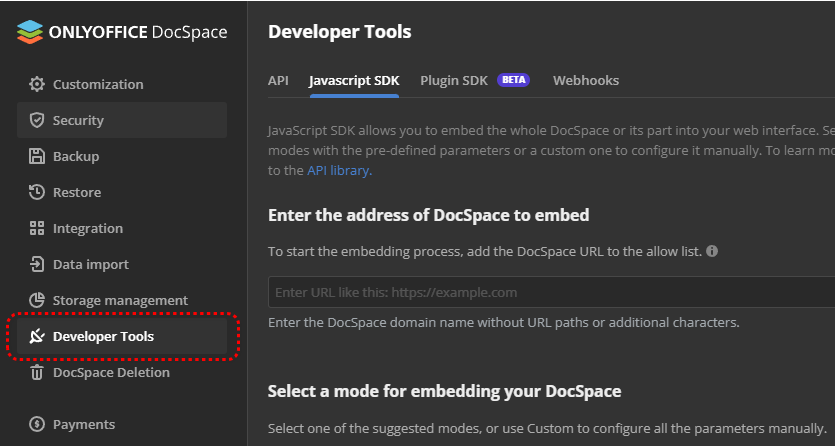
Task: Click the Integration grid icon
Action: tap(37, 228)
